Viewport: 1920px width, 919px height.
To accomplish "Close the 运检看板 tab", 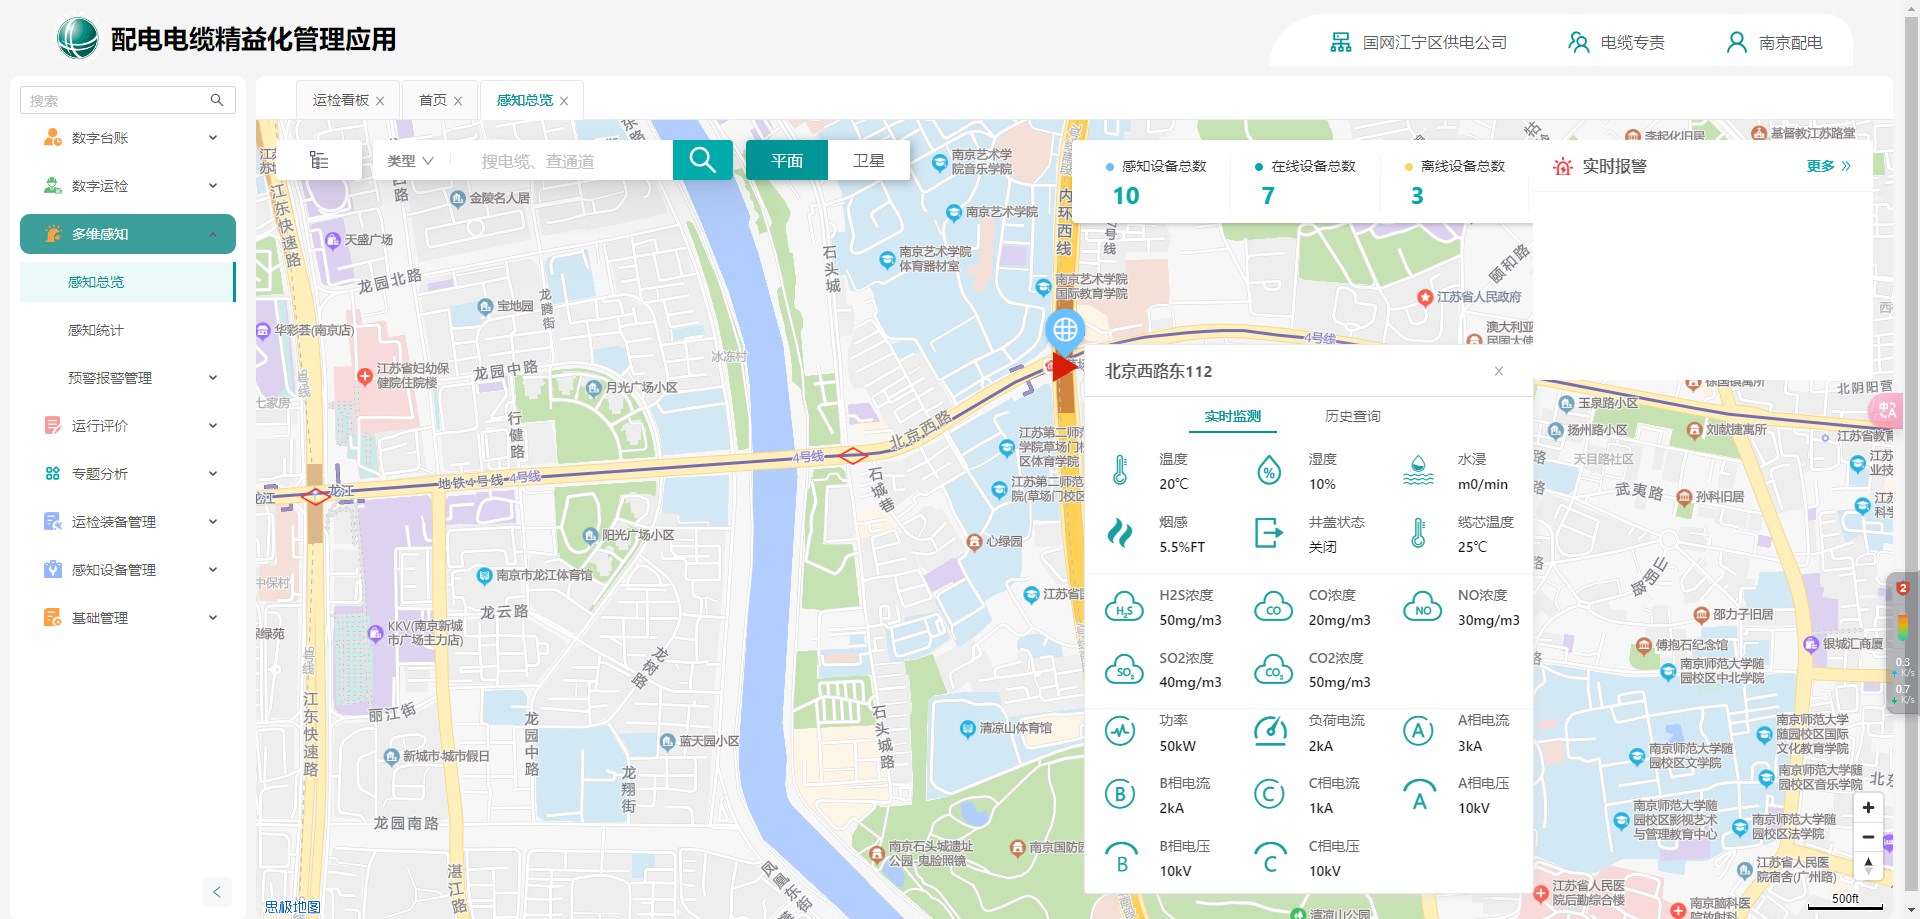I will tap(380, 101).
